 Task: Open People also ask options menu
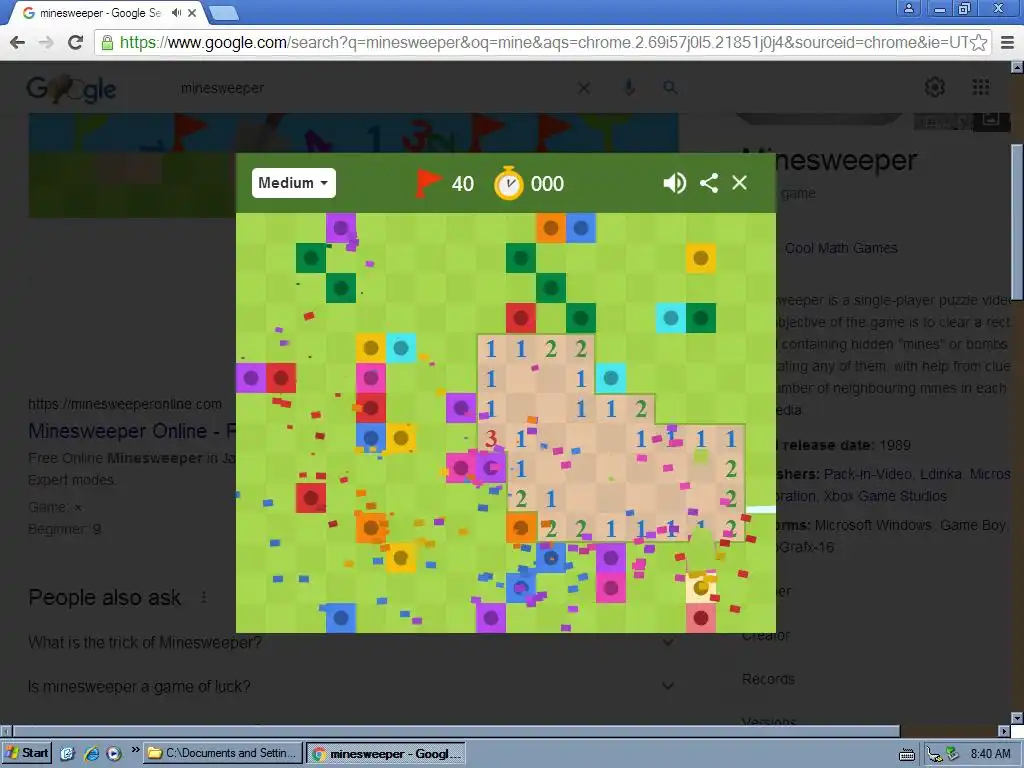pyautogui.click(x=204, y=598)
